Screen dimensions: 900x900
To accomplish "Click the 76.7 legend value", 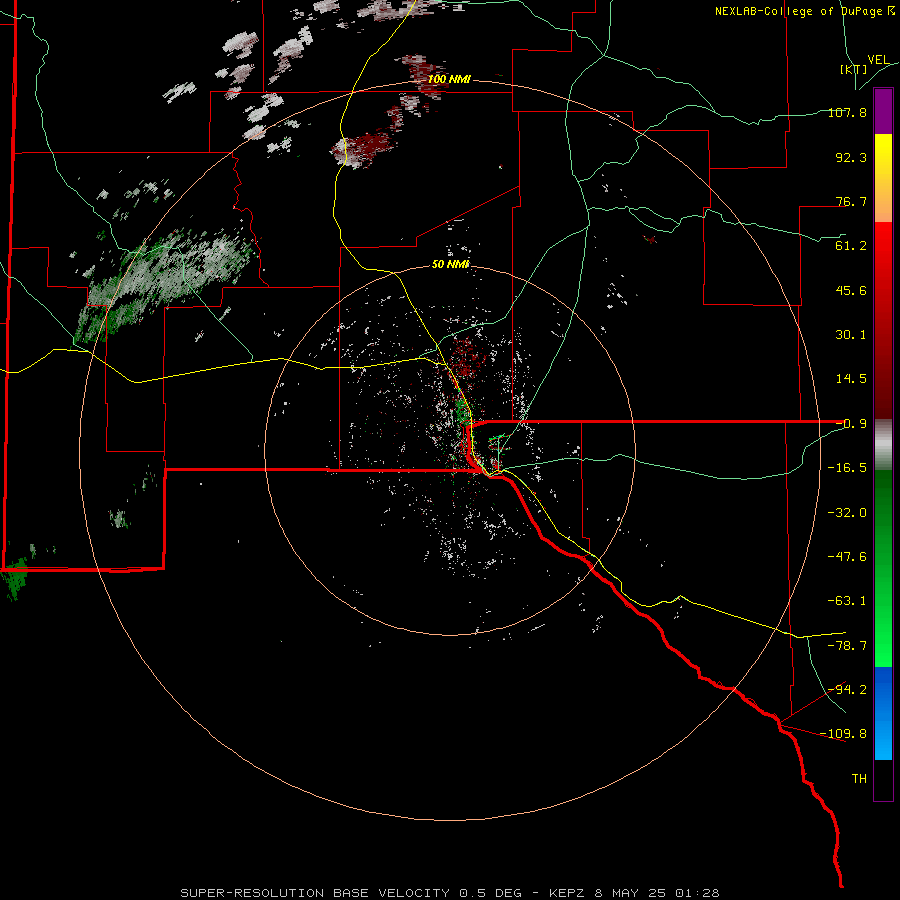I will click(851, 201).
